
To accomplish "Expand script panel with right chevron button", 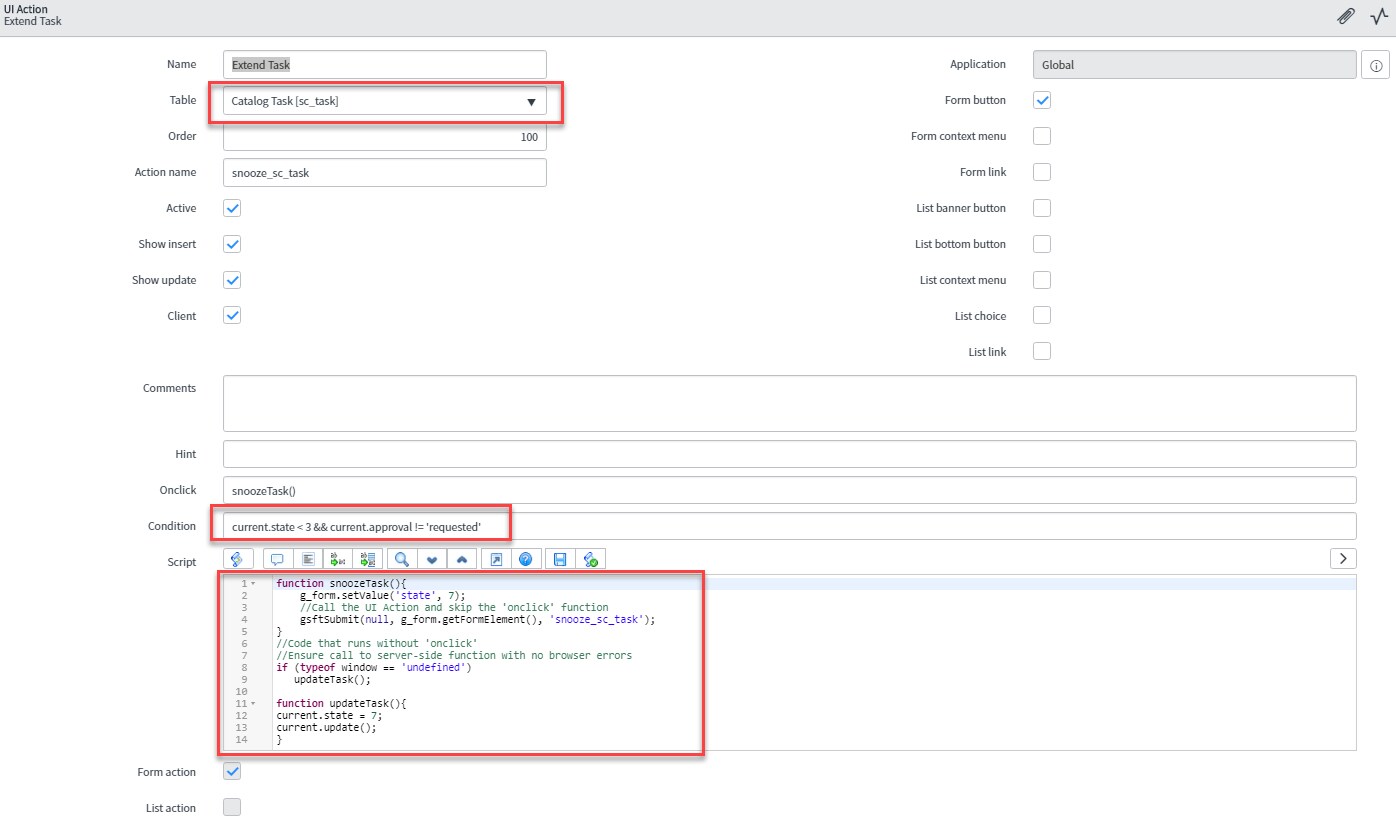I will pyautogui.click(x=1343, y=558).
